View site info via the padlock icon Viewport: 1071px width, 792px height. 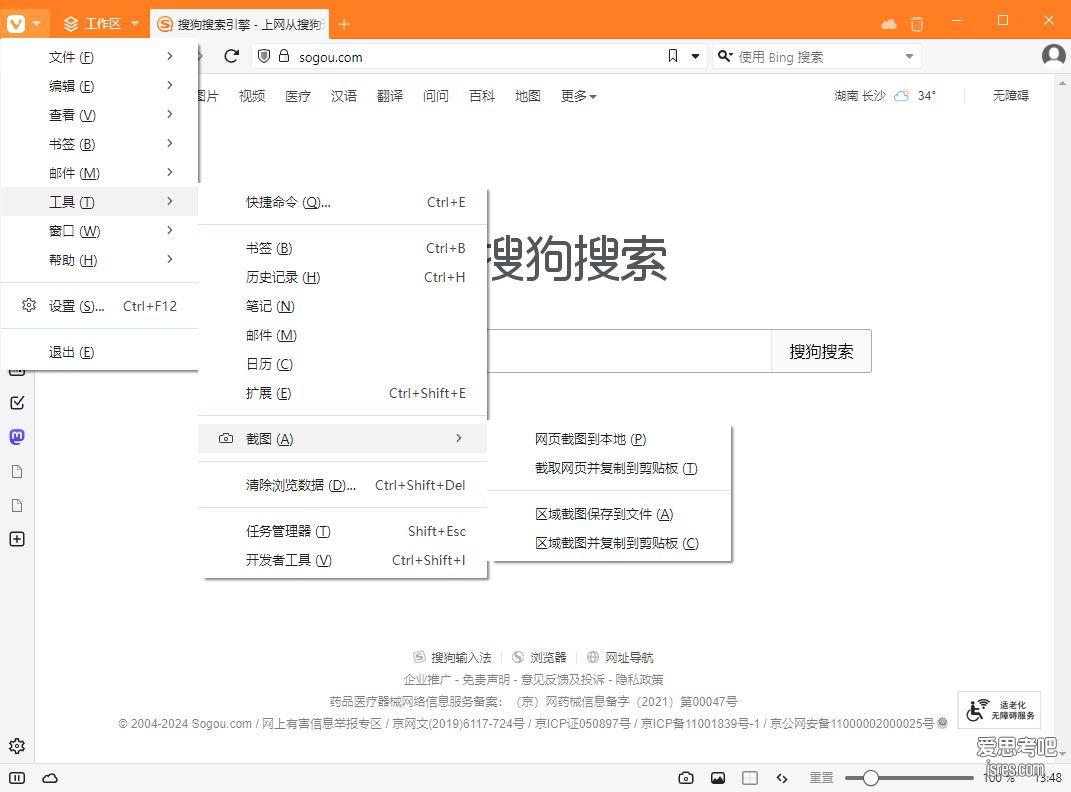284,56
